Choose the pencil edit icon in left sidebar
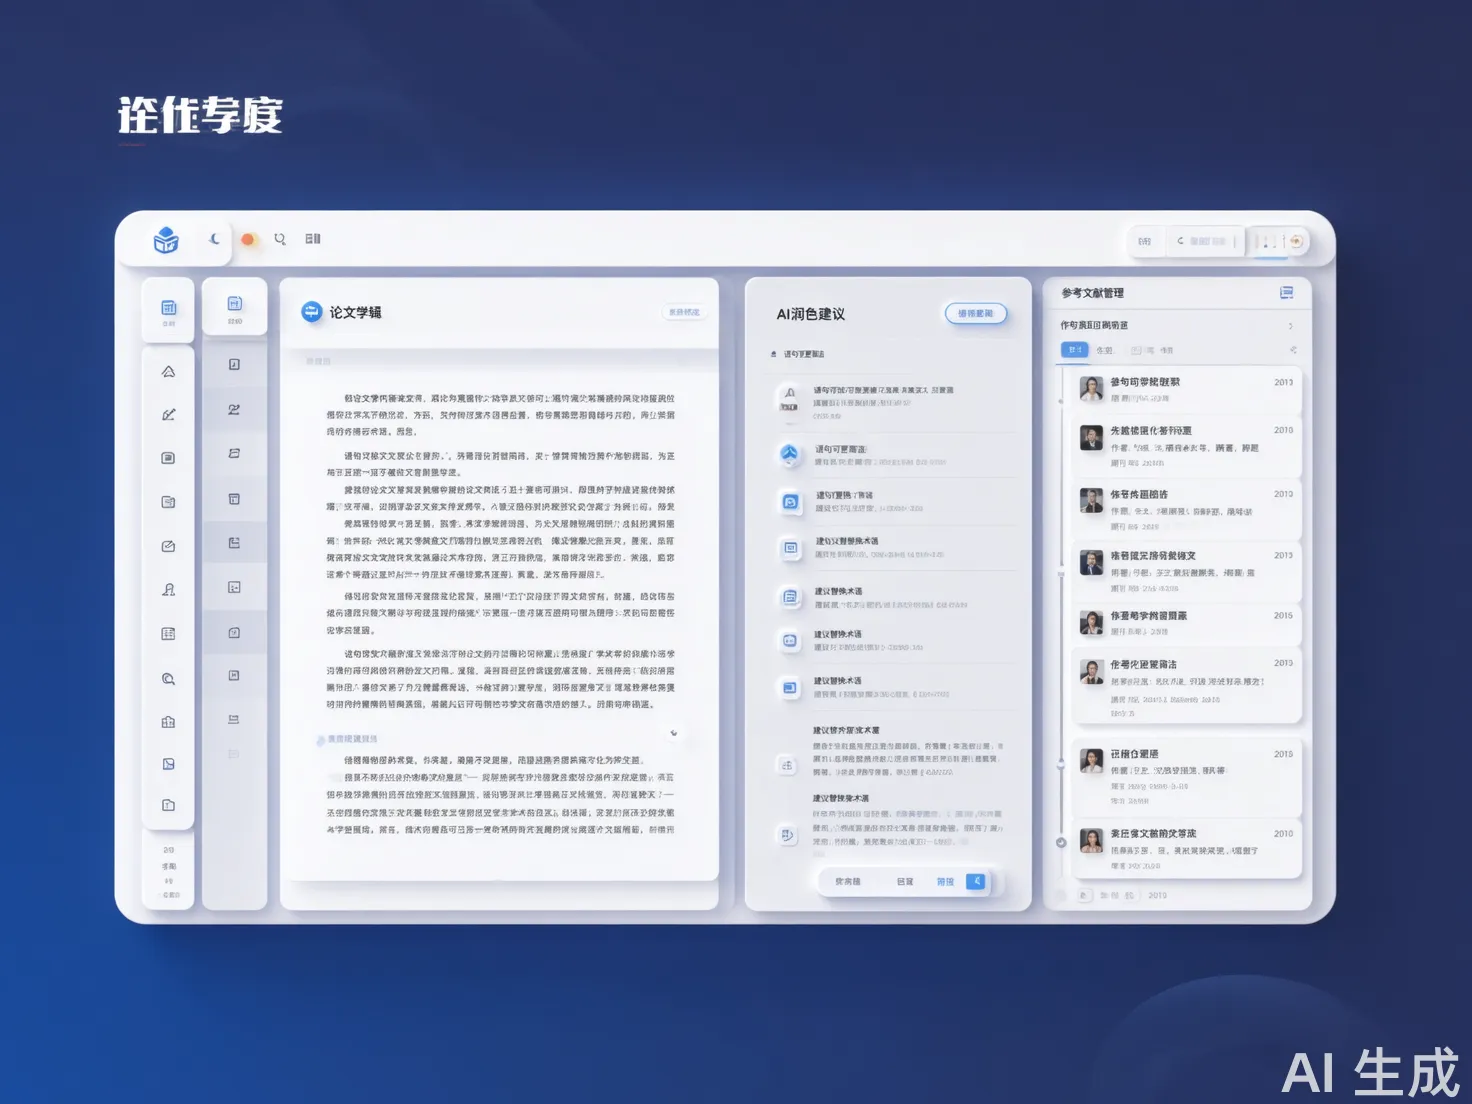Viewport: 1472px width, 1104px height. coord(169,415)
